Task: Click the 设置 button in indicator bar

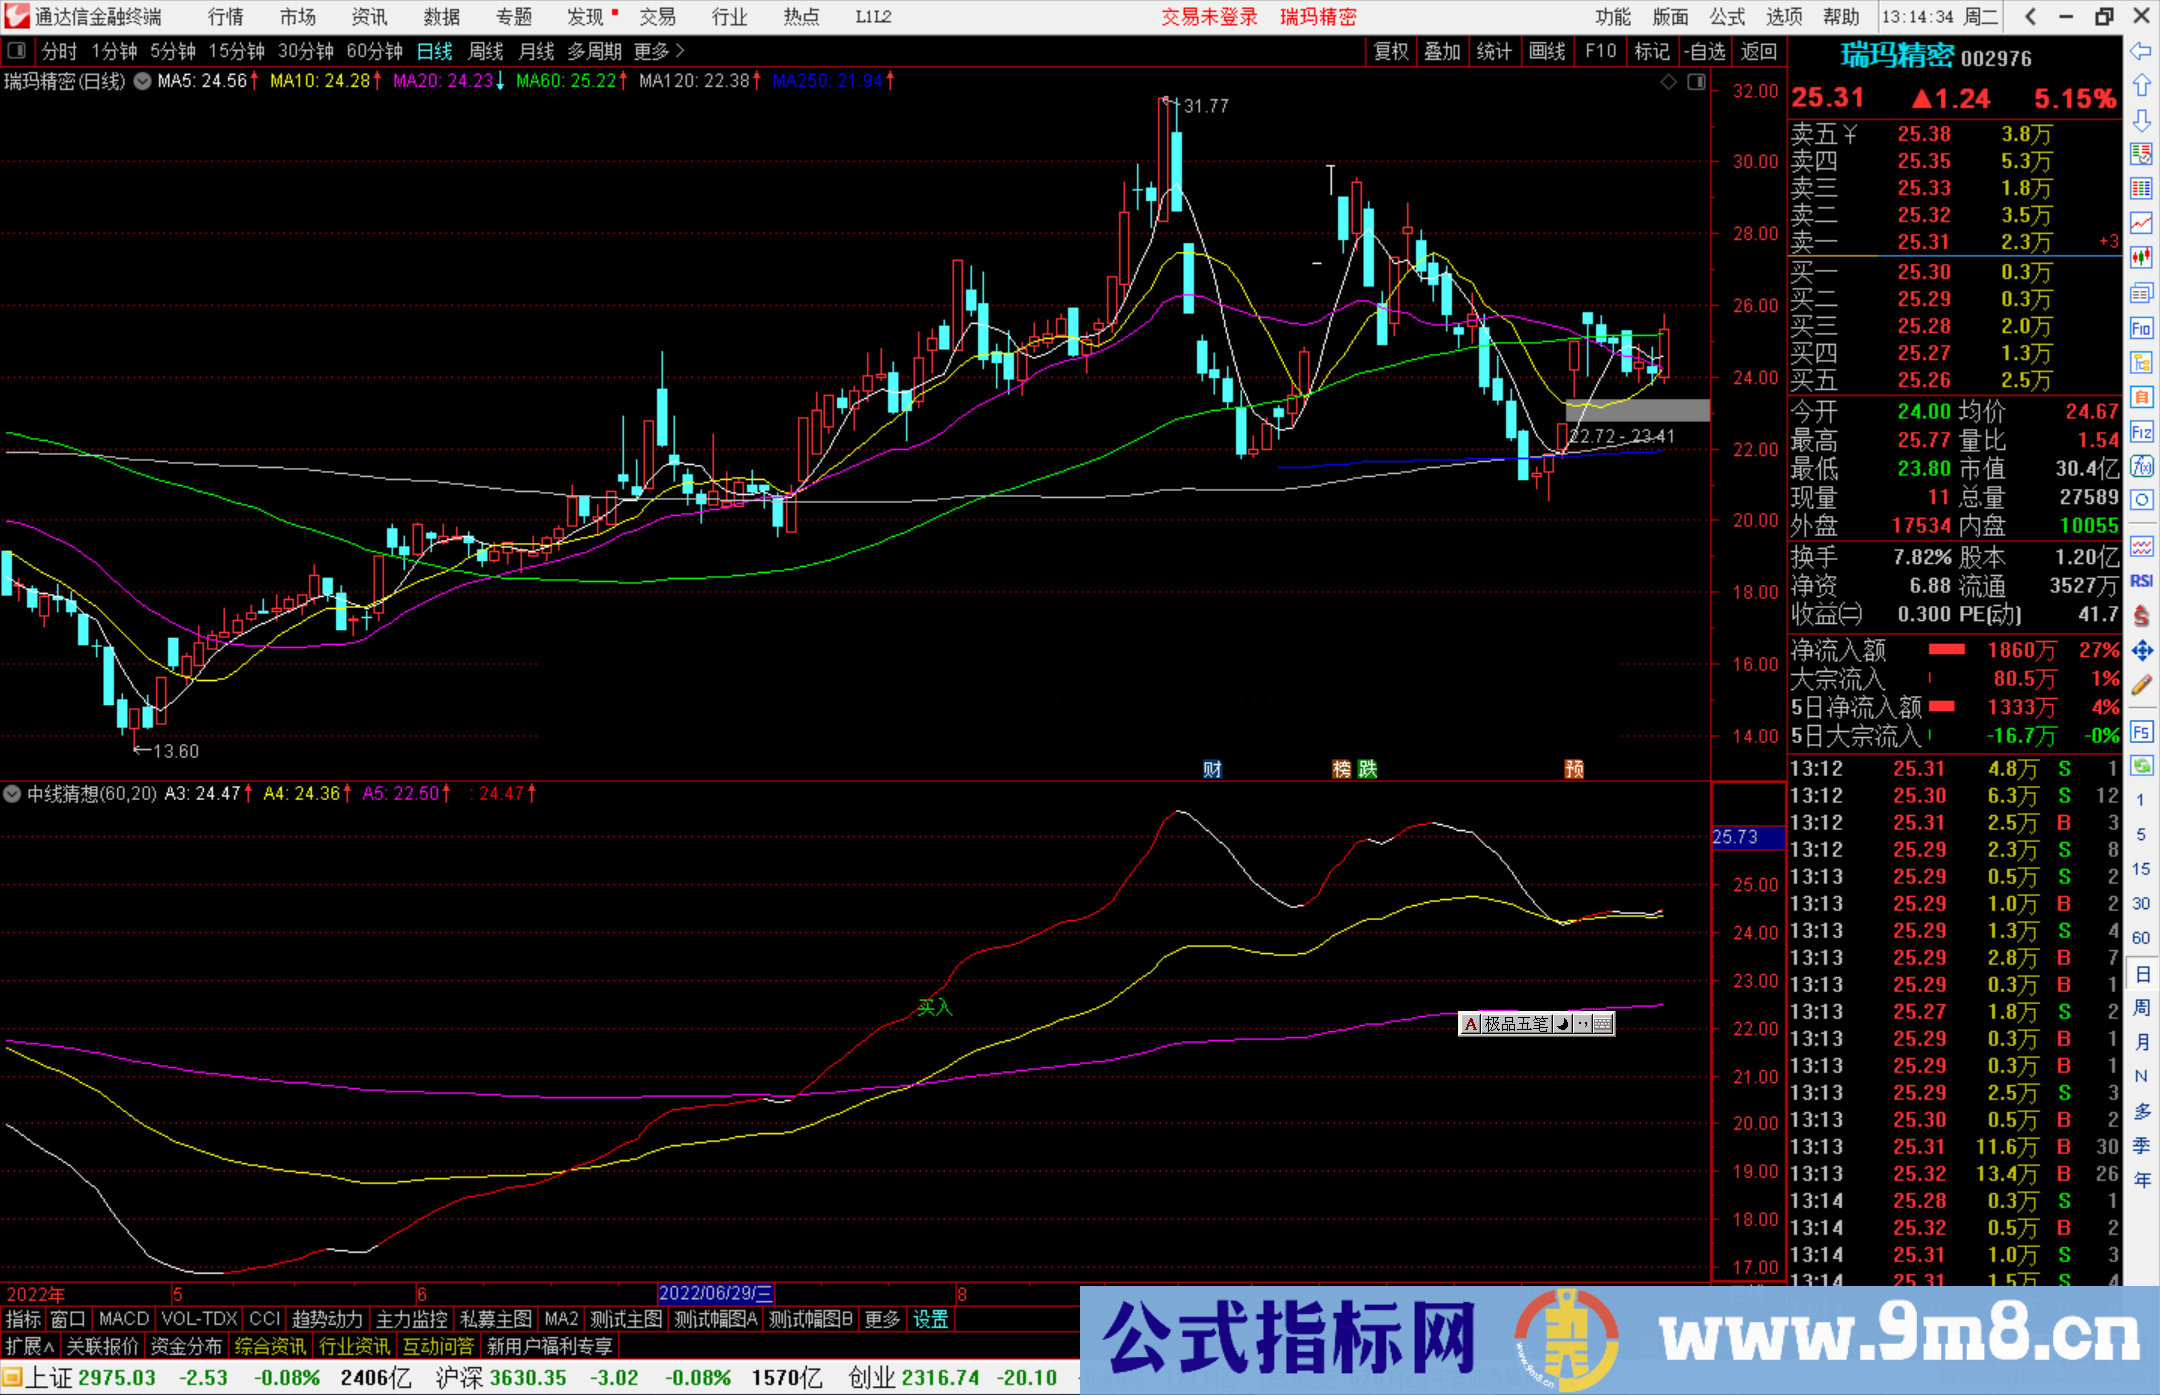Action: [x=930, y=1319]
